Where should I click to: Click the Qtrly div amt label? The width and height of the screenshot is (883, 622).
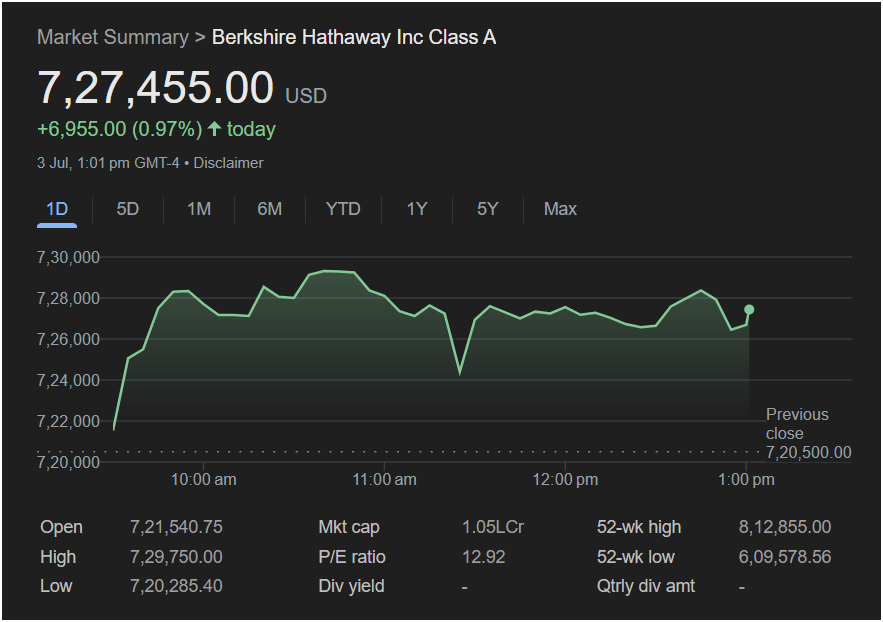coord(646,586)
